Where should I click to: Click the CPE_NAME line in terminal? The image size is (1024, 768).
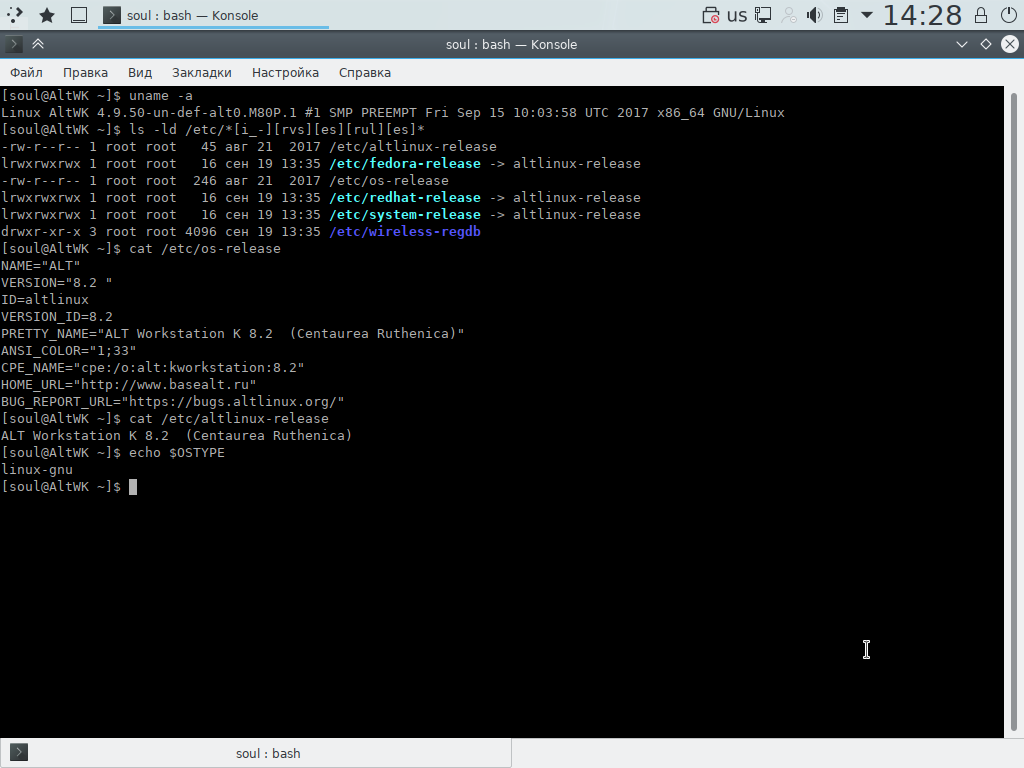click(153, 368)
